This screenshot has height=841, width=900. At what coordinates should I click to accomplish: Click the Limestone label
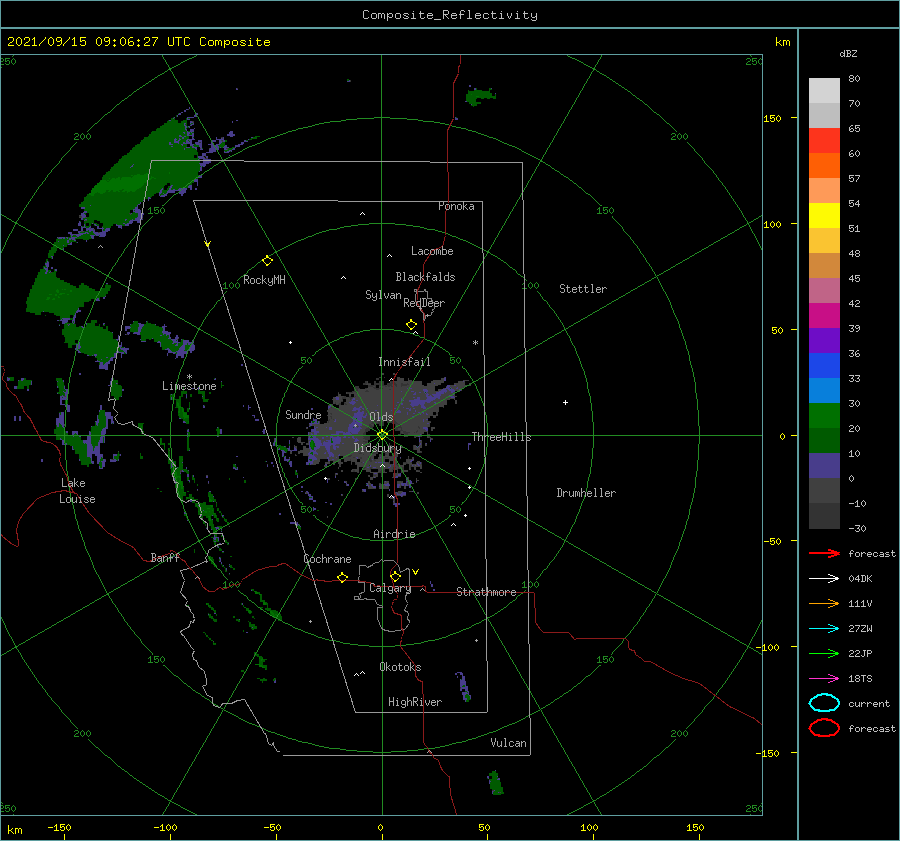(189, 386)
